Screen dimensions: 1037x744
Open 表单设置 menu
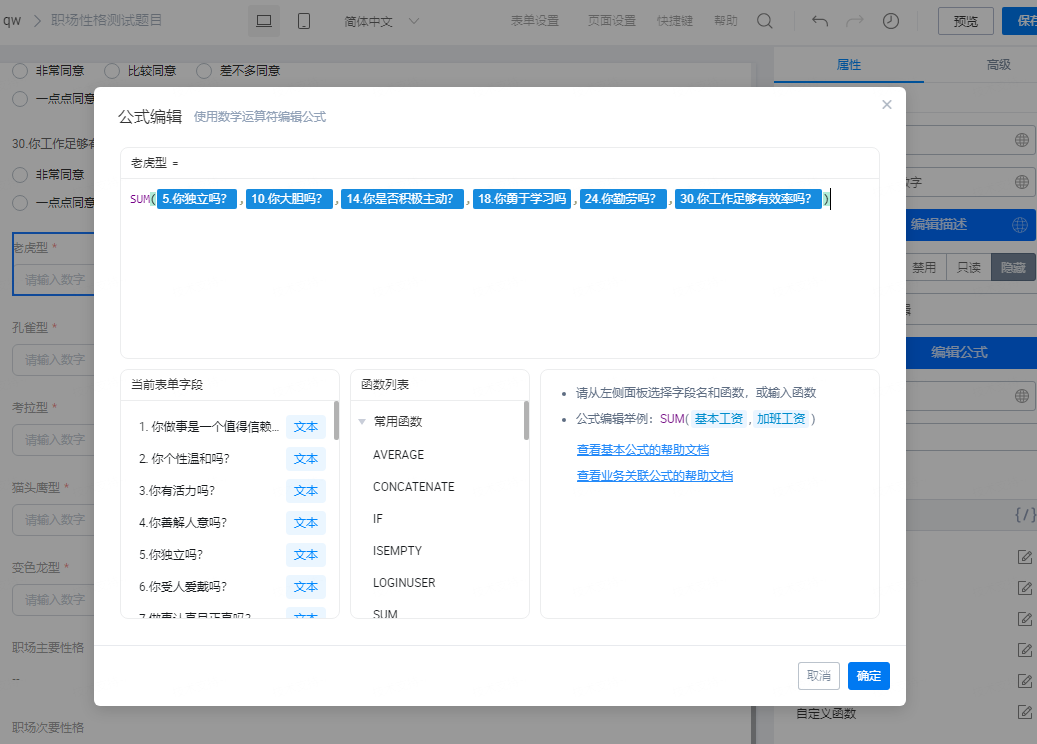click(534, 21)
